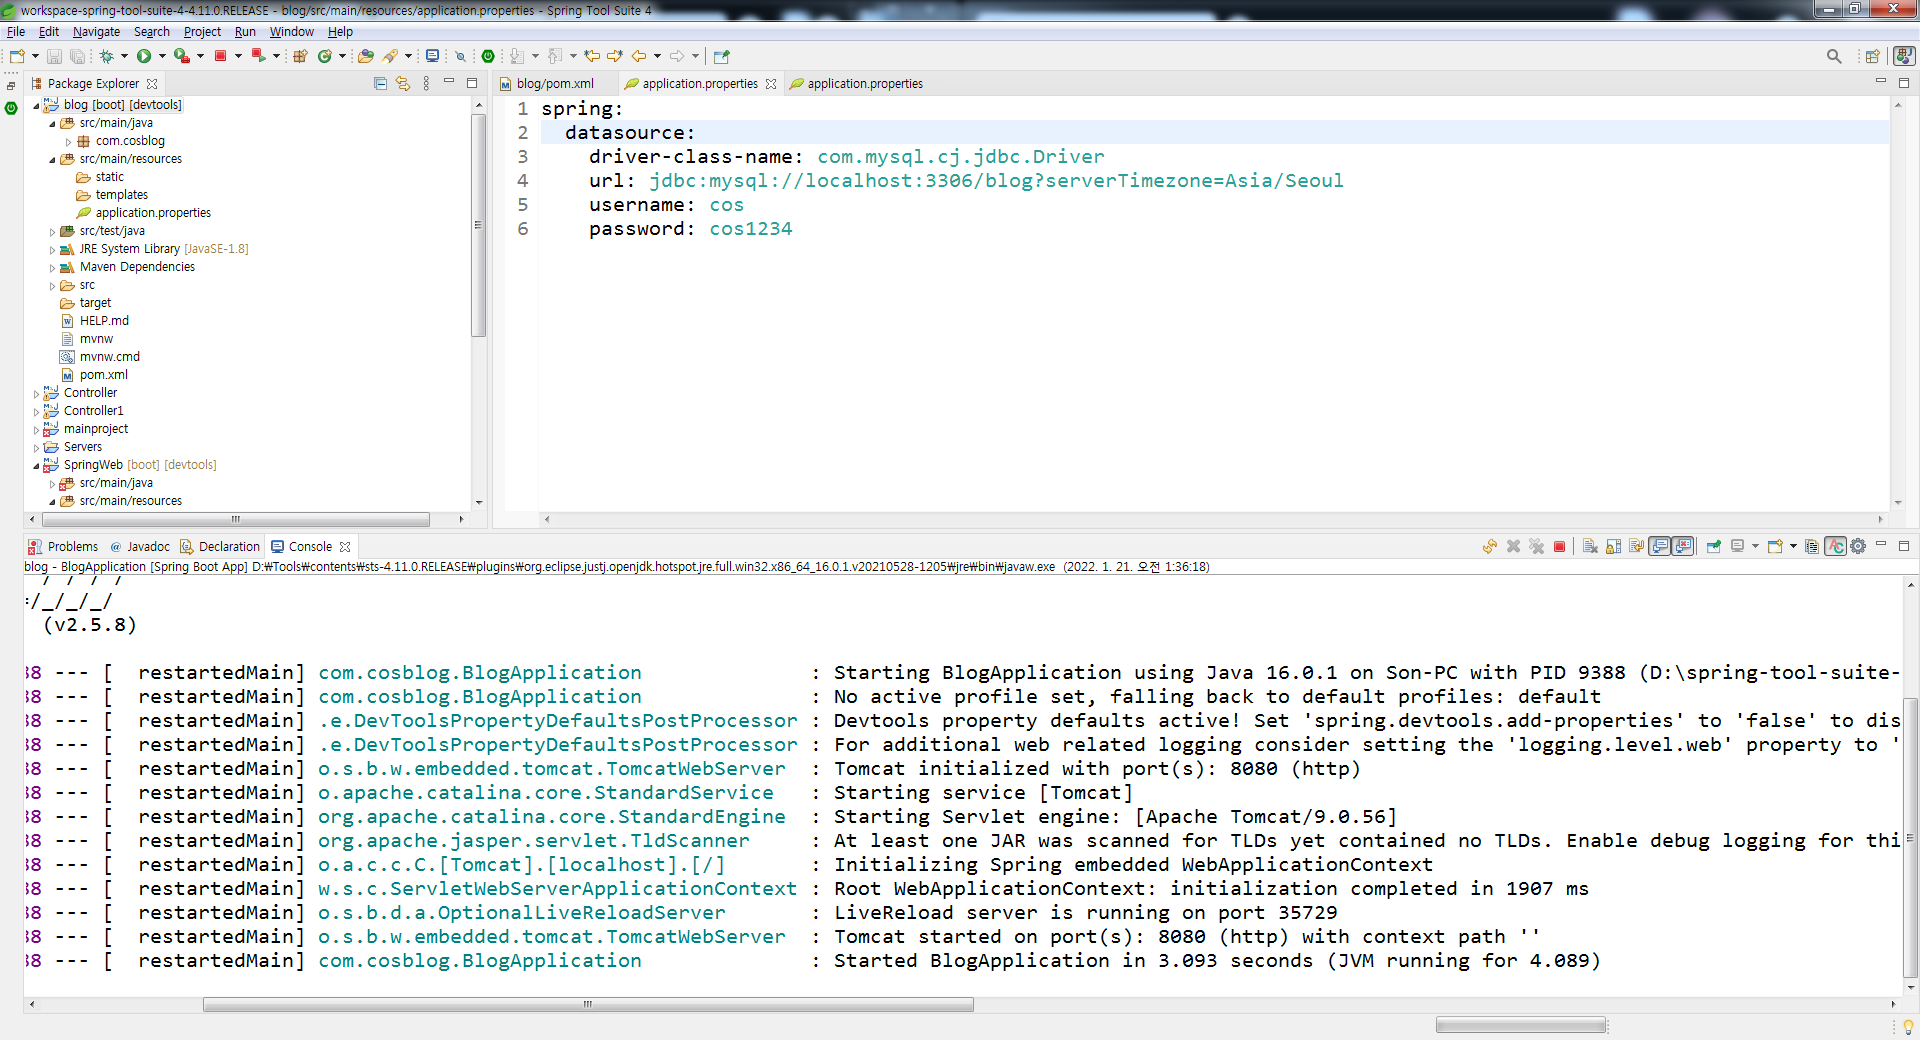Toggle Word Wrap in Console
Image resolution: width=1920 pixels, height=1040 pixels.
[1636, 546]
